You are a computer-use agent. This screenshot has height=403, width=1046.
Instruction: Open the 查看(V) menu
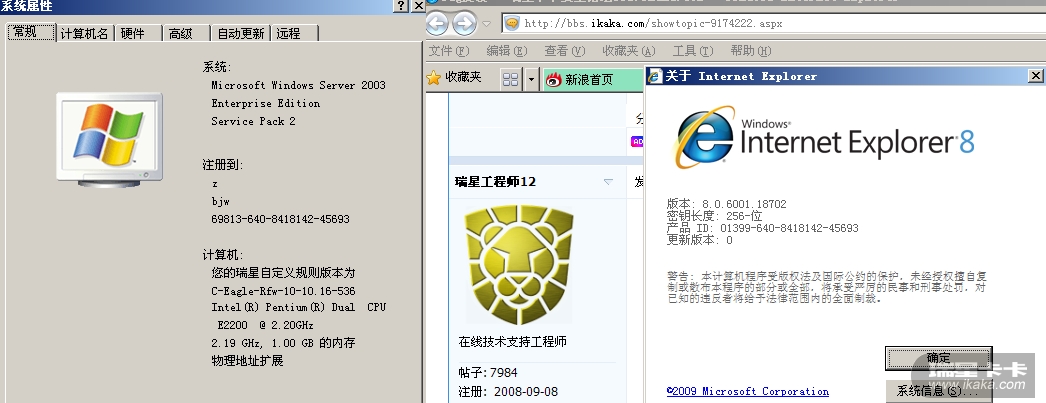click(x=564, y=51)
